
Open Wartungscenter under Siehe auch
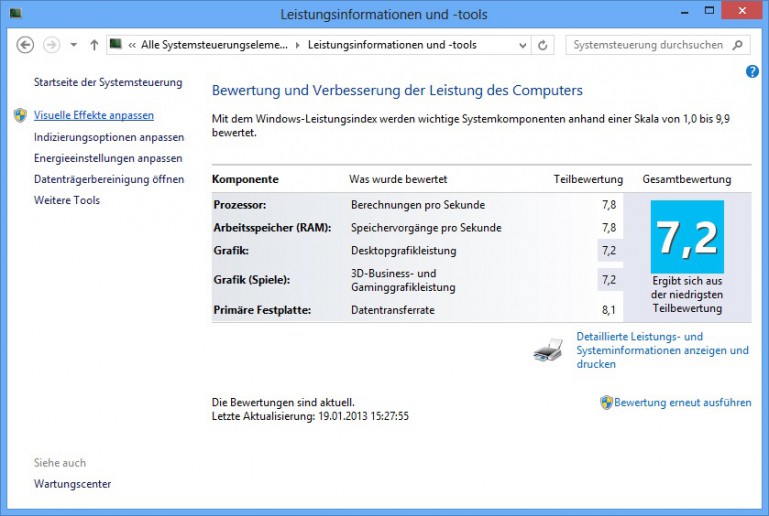[72, 484]
